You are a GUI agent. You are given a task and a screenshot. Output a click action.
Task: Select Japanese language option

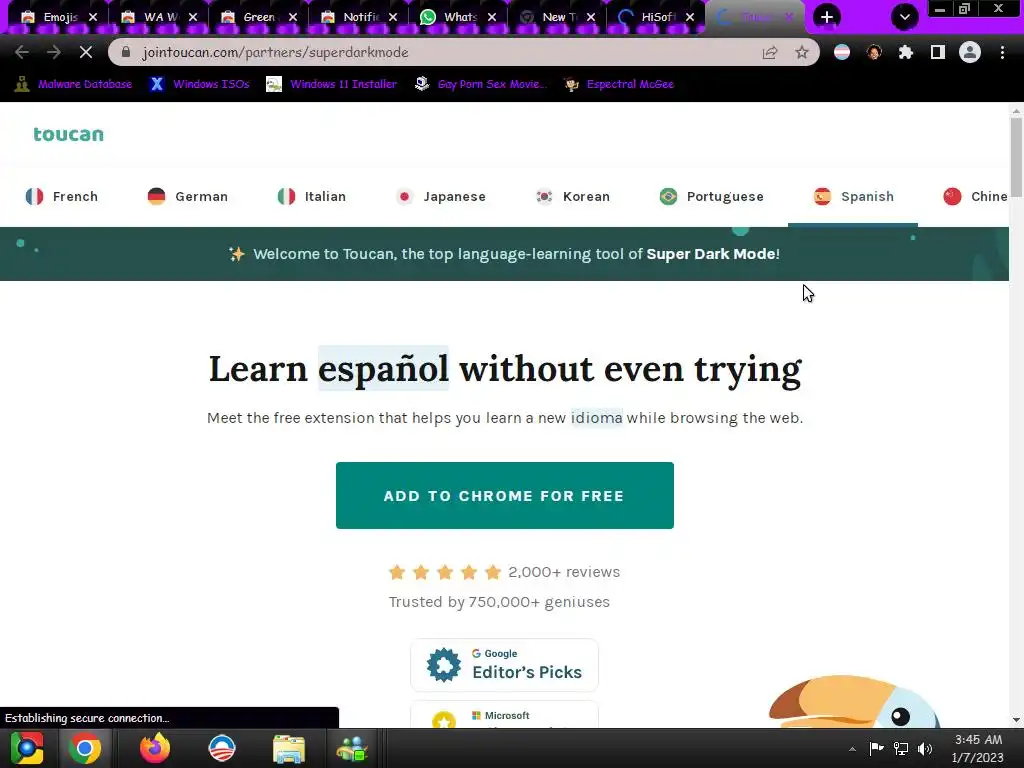pos(441,197)
